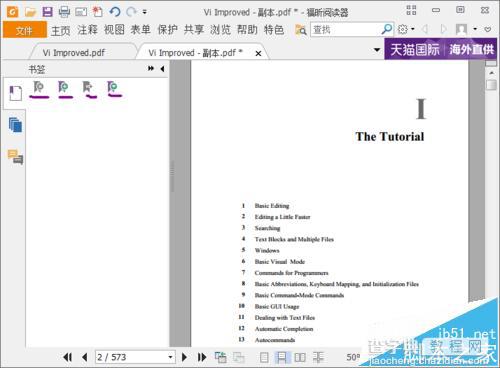Click the page number field 2 / 573
The image size is (500, 368).
coord(132,357)
